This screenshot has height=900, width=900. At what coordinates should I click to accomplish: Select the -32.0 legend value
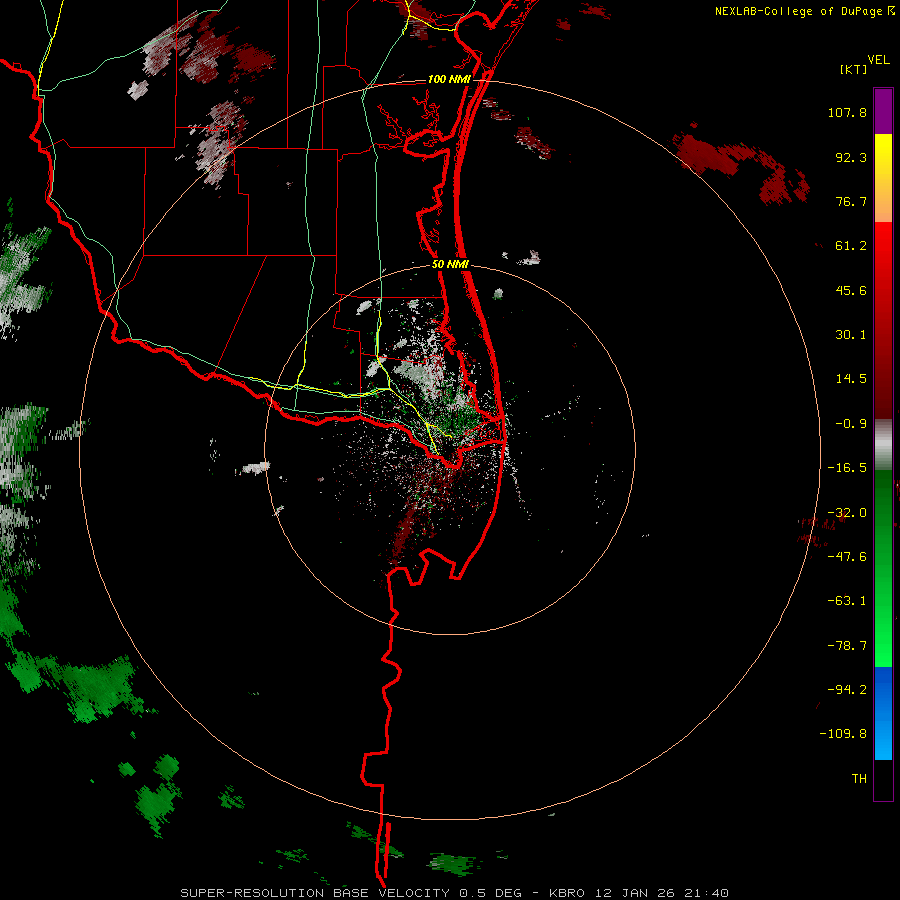pyautogui.click(x=847, y=513)
